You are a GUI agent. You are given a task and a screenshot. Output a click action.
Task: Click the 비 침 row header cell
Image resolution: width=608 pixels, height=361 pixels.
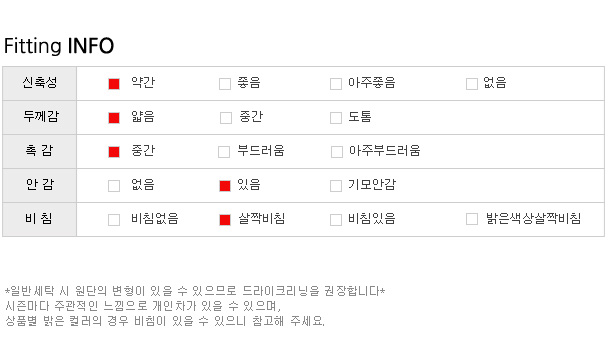click(40, 219)
